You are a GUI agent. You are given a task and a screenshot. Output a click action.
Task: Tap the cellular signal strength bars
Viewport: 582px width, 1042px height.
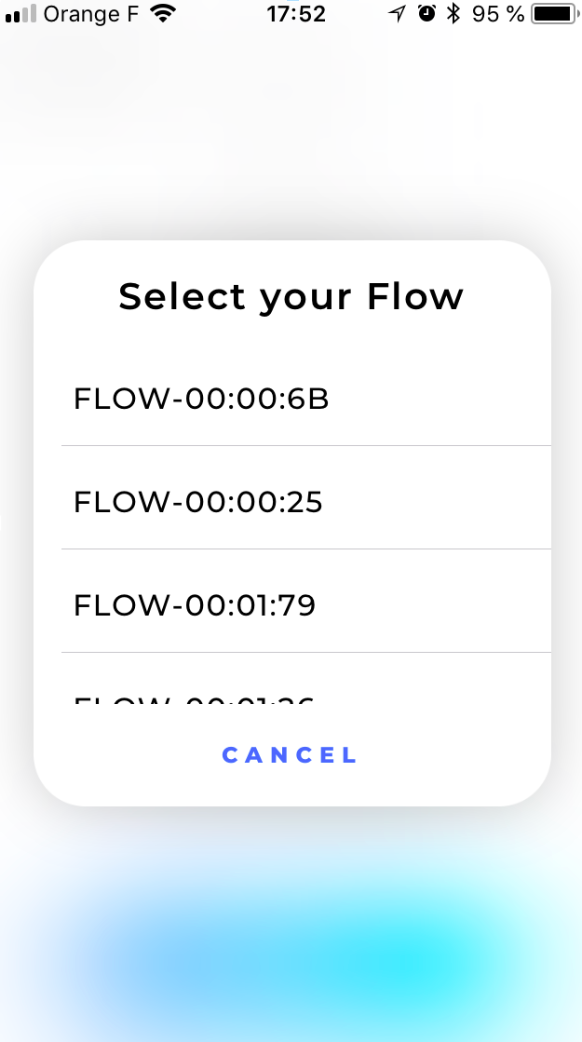click(20, 13)
